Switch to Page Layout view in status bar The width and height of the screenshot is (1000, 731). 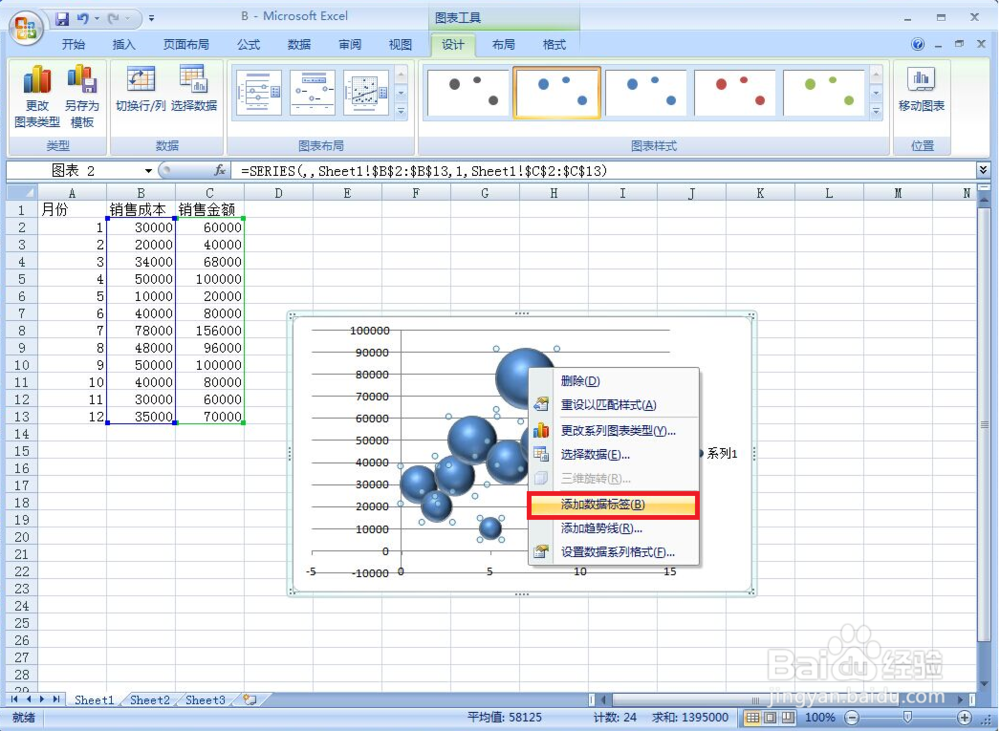tap(770, 718)
